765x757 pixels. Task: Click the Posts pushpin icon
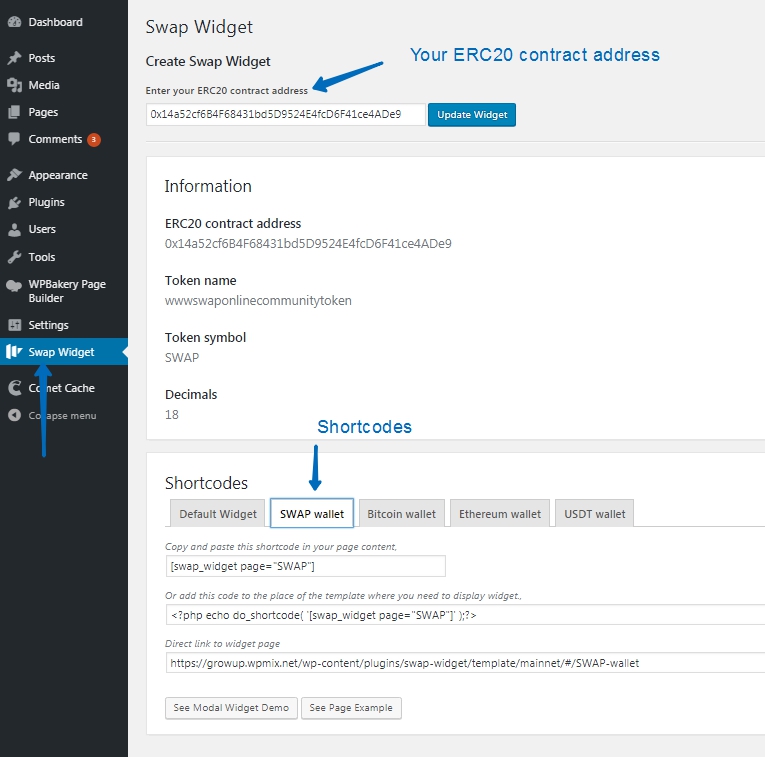click(x=14, y=58)
